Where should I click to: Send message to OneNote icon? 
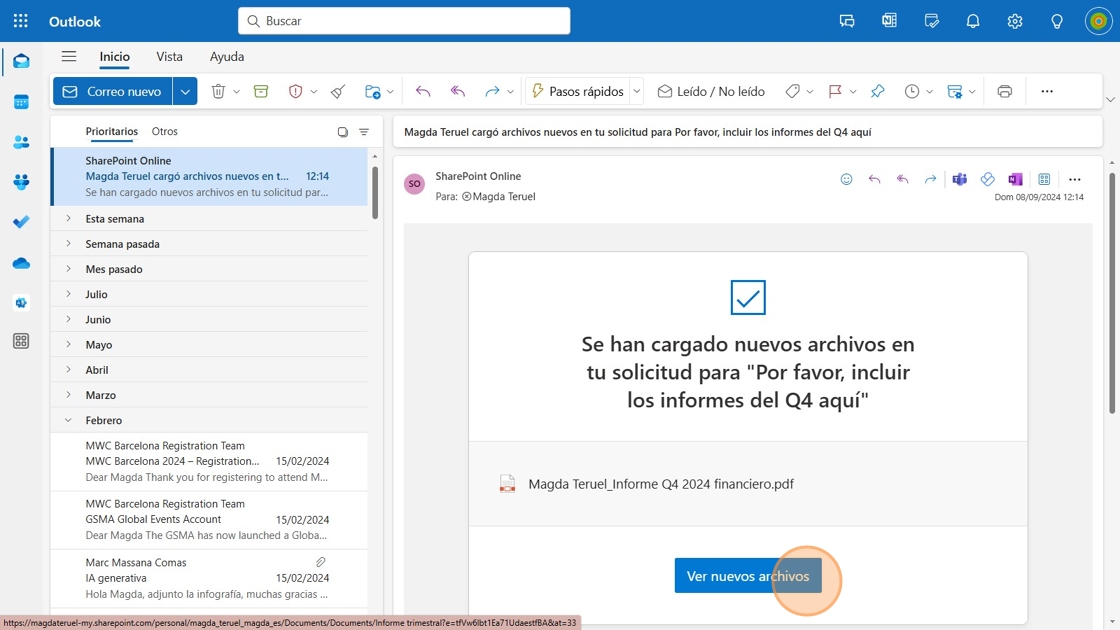[x=1015, y=179]
